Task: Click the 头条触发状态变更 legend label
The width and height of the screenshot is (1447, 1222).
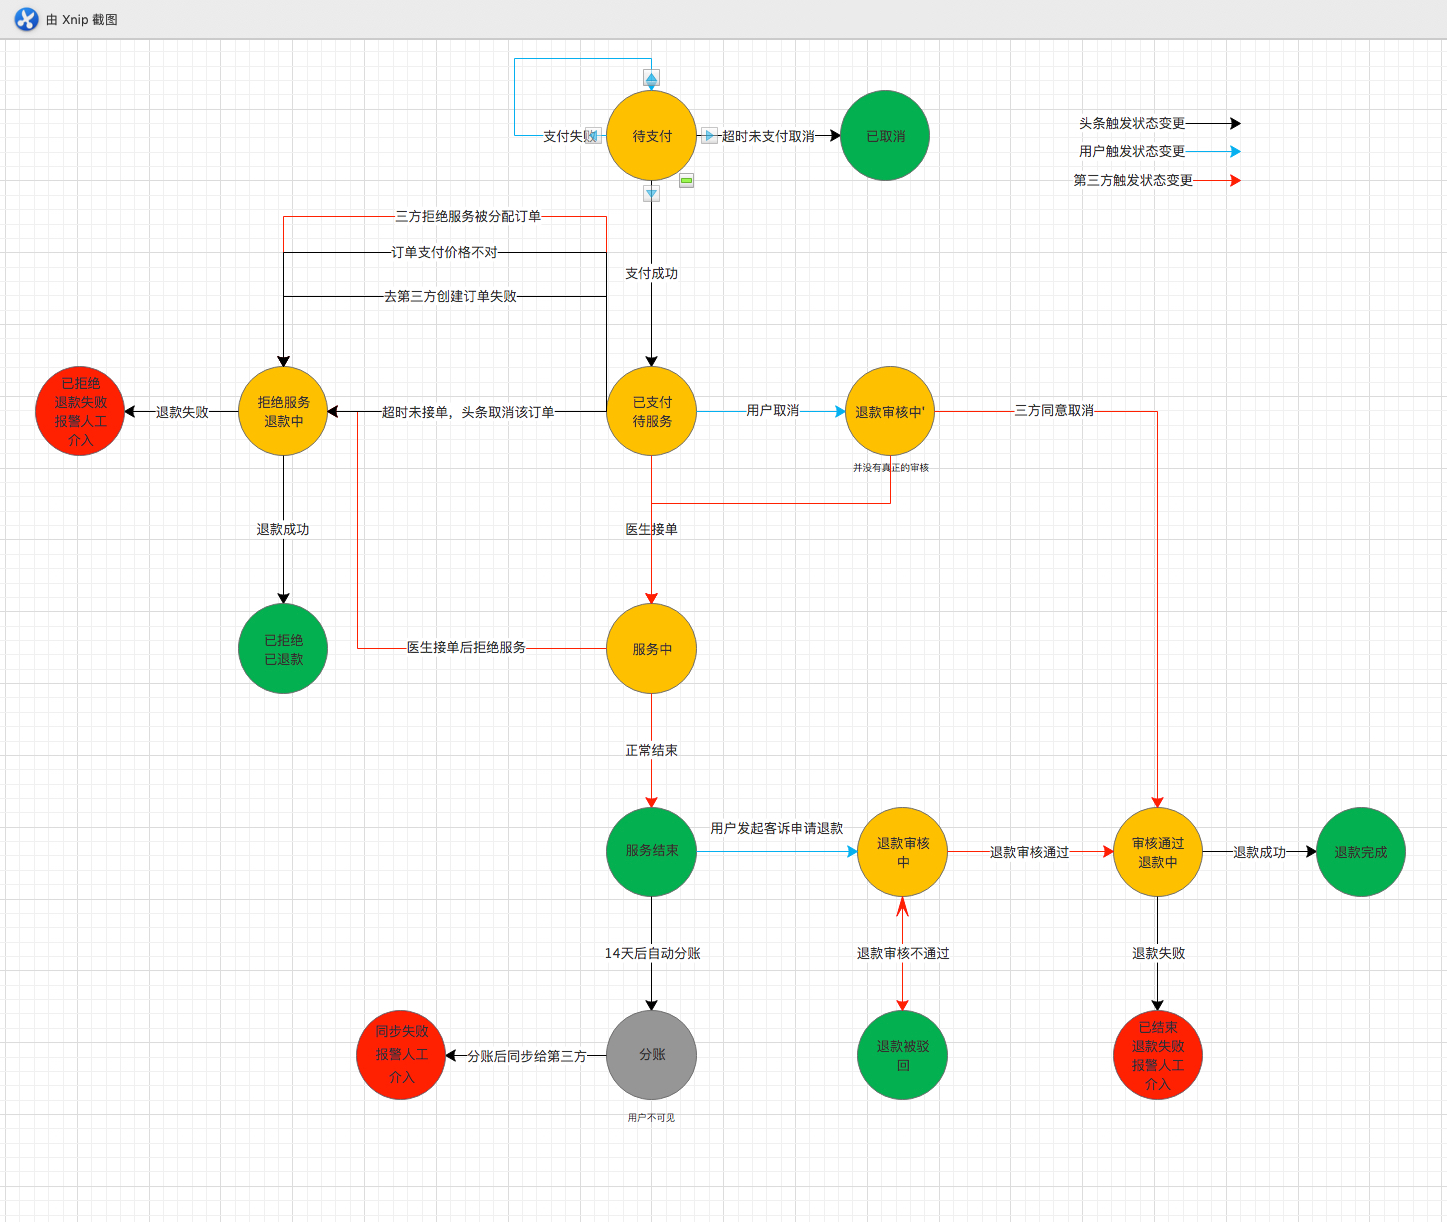Action: tap(1131, 123)
